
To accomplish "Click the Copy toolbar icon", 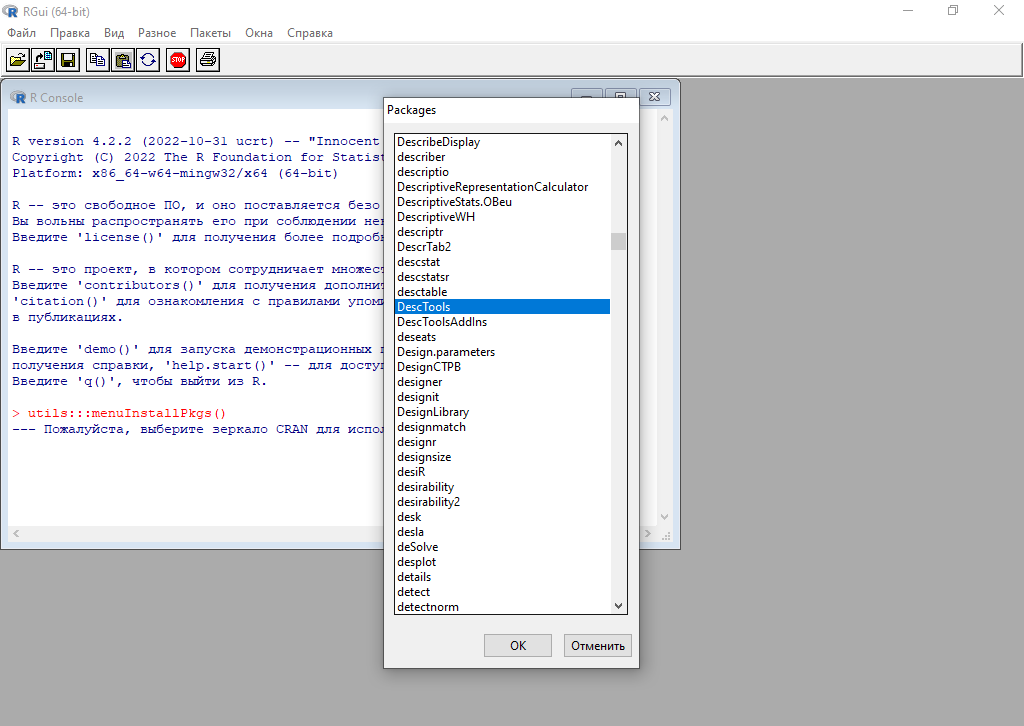I will pos(98,60).
